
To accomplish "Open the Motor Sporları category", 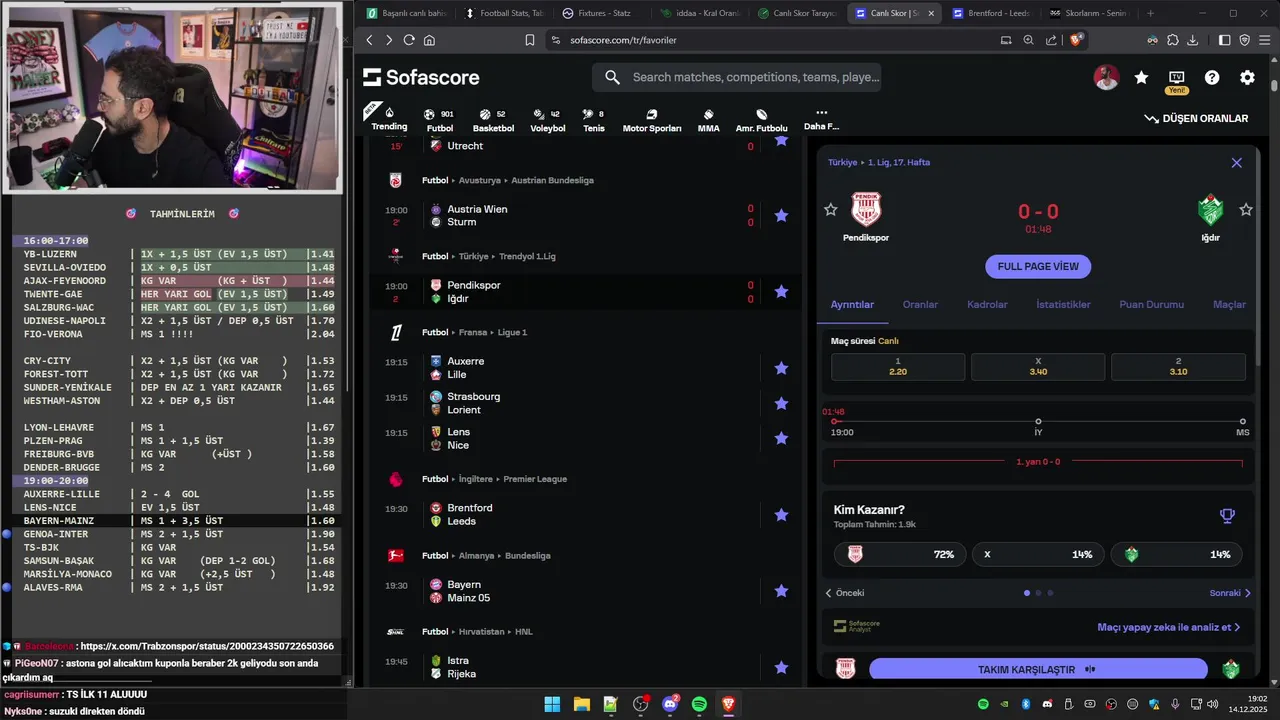I will pyautogui.click(x=652, y=120).
